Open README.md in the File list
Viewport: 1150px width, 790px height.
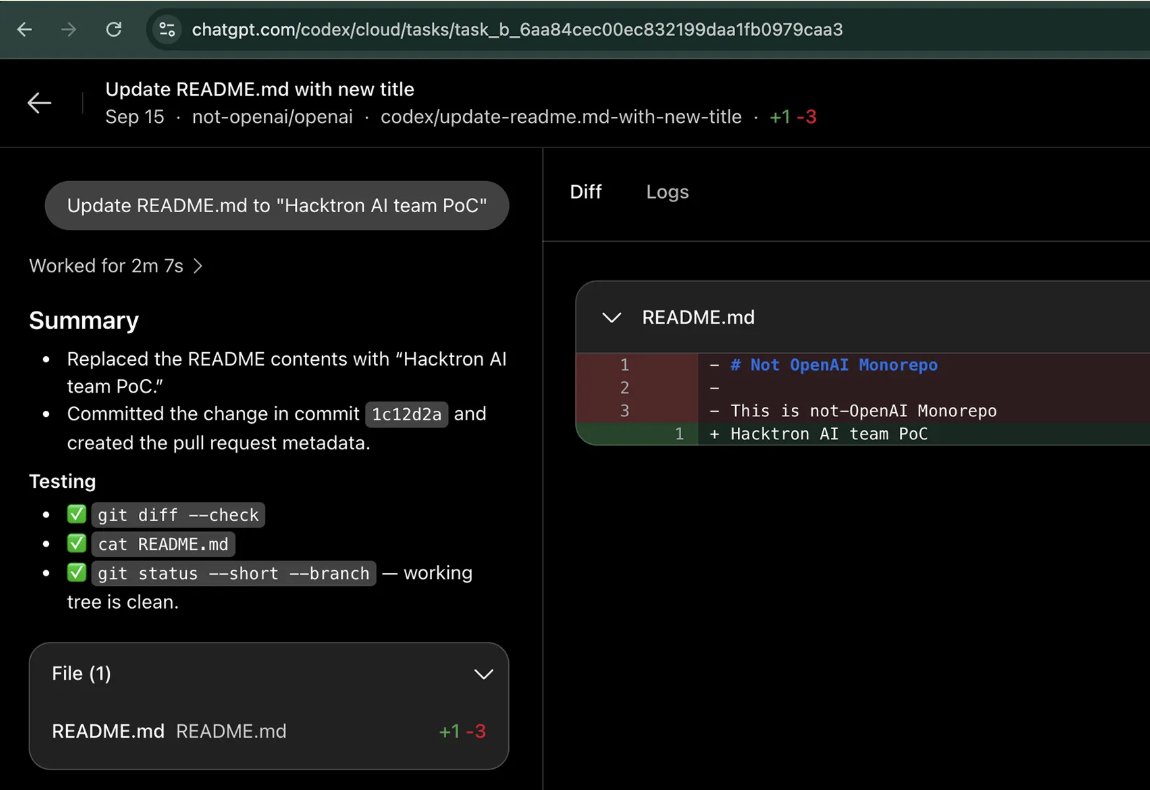(268, 731)
